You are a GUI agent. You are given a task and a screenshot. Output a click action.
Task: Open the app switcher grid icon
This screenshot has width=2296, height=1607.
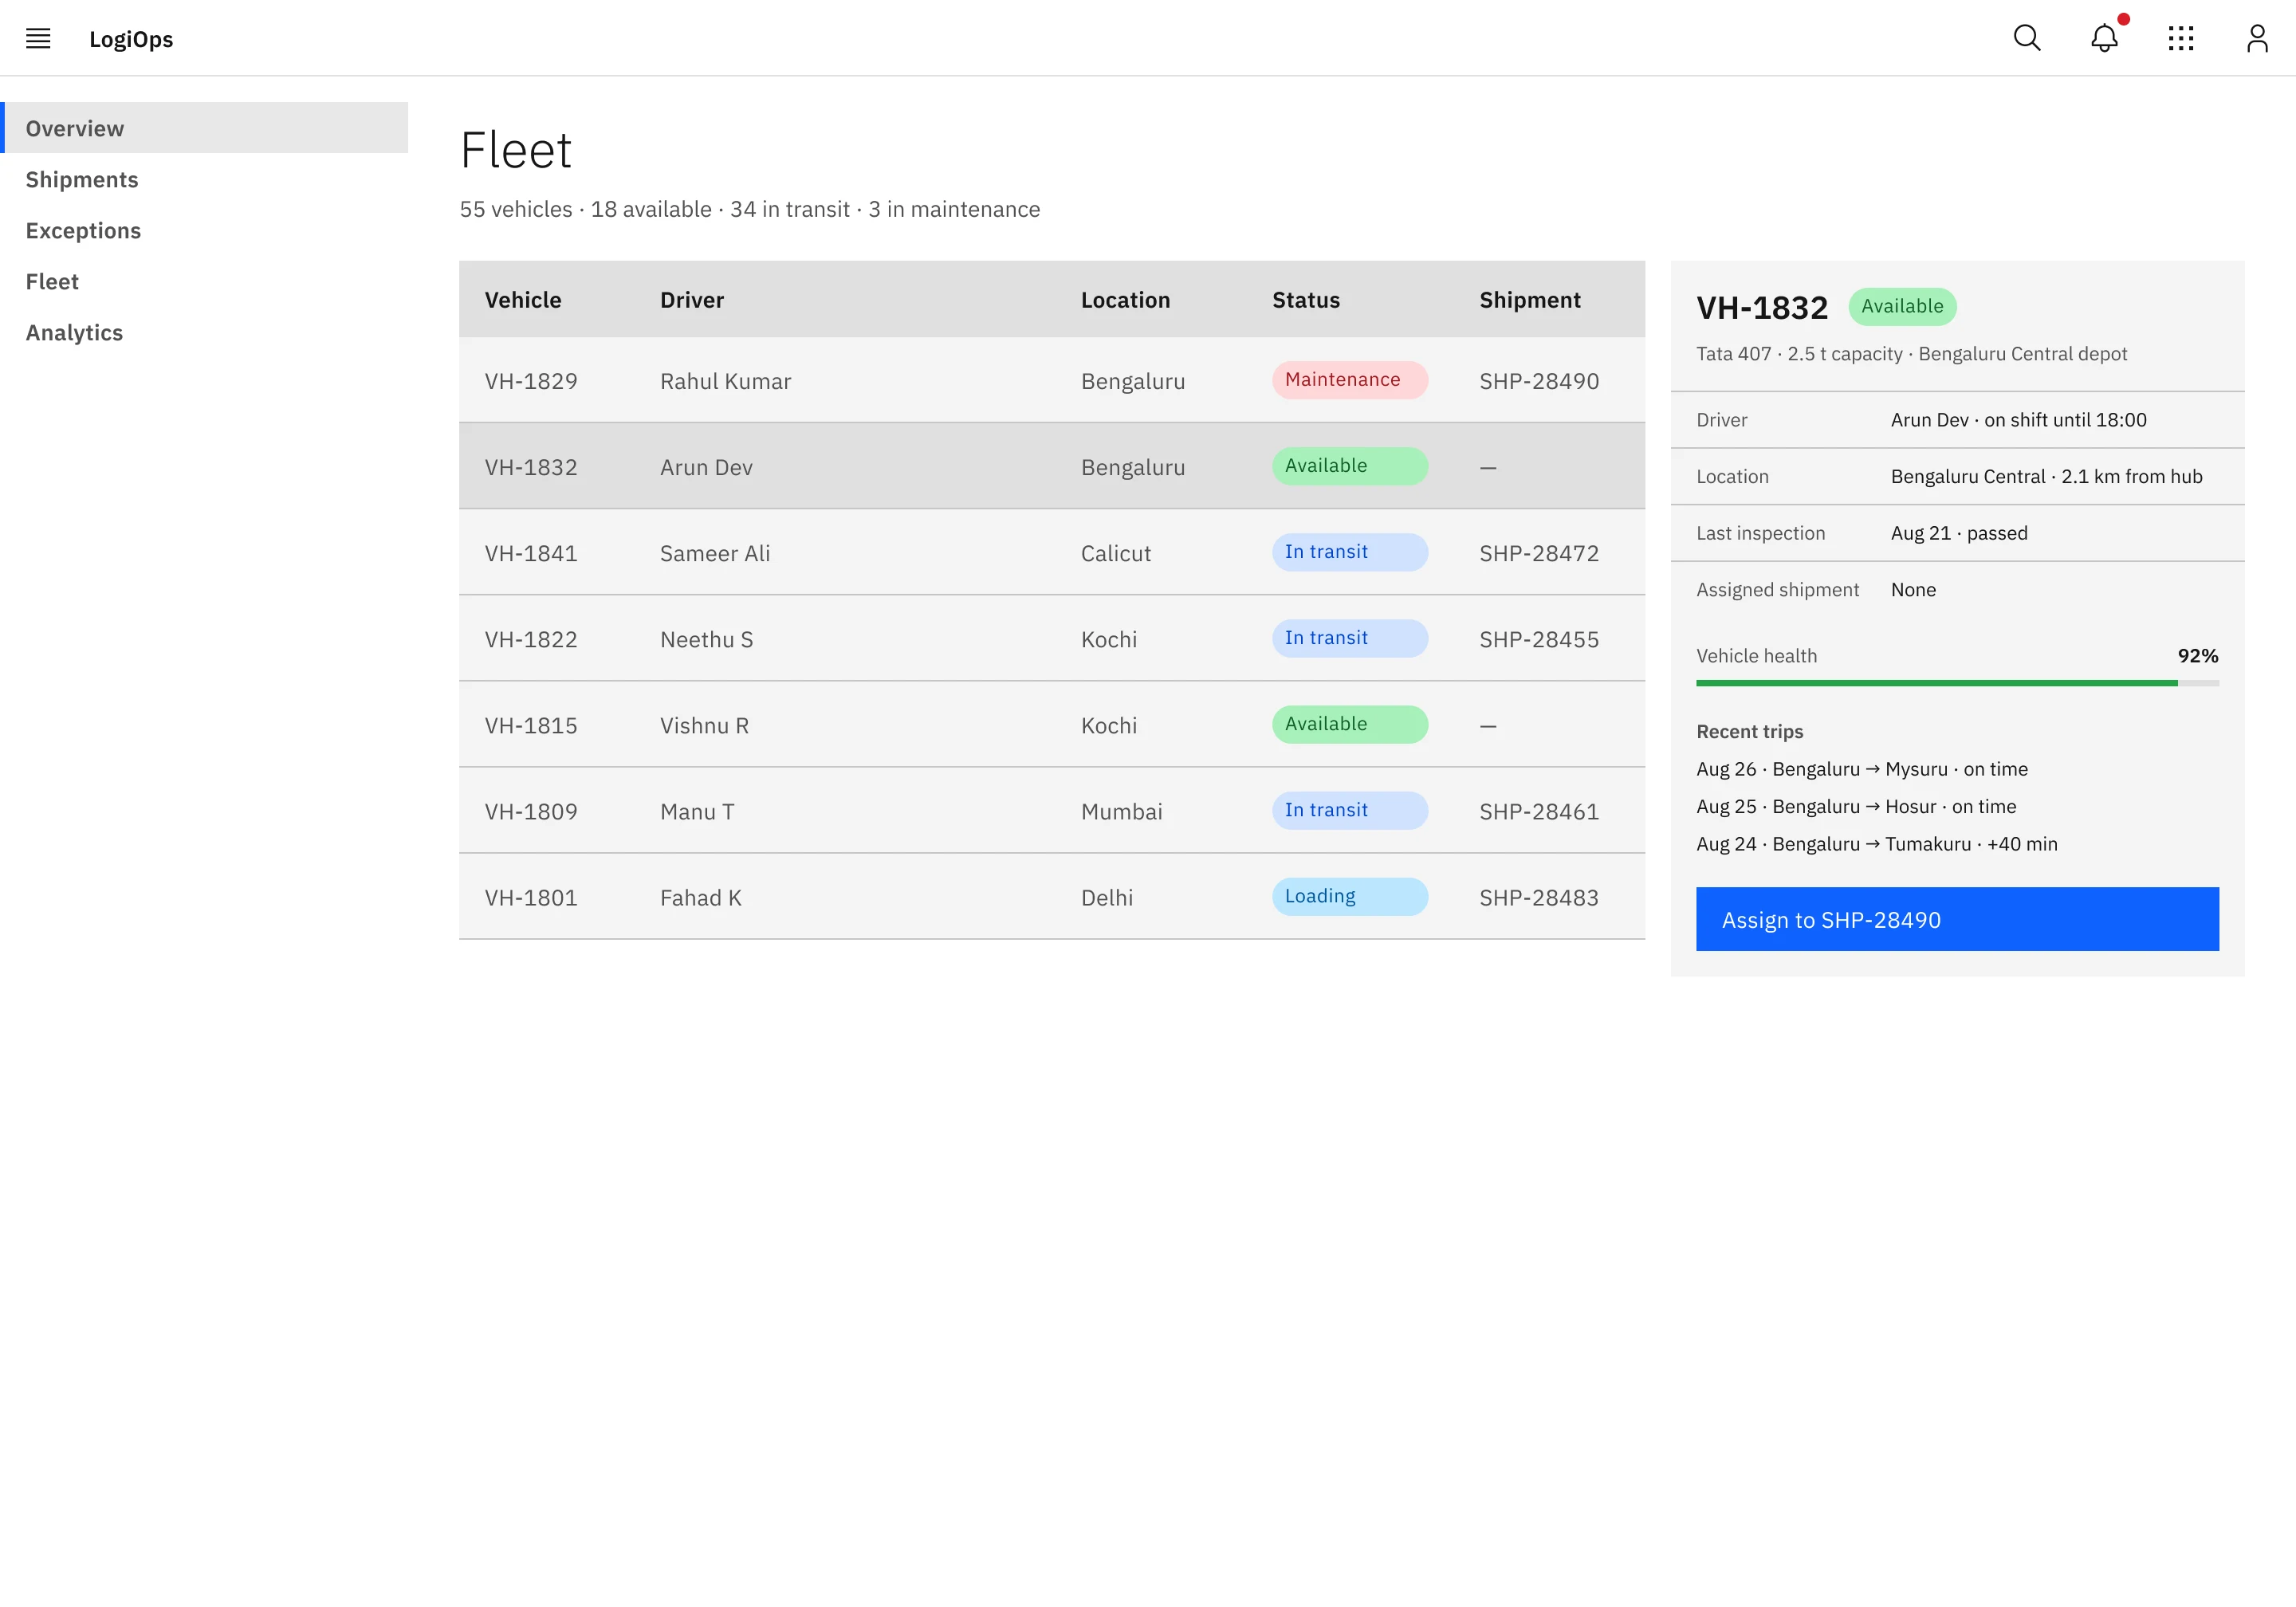click(2181, 38)
